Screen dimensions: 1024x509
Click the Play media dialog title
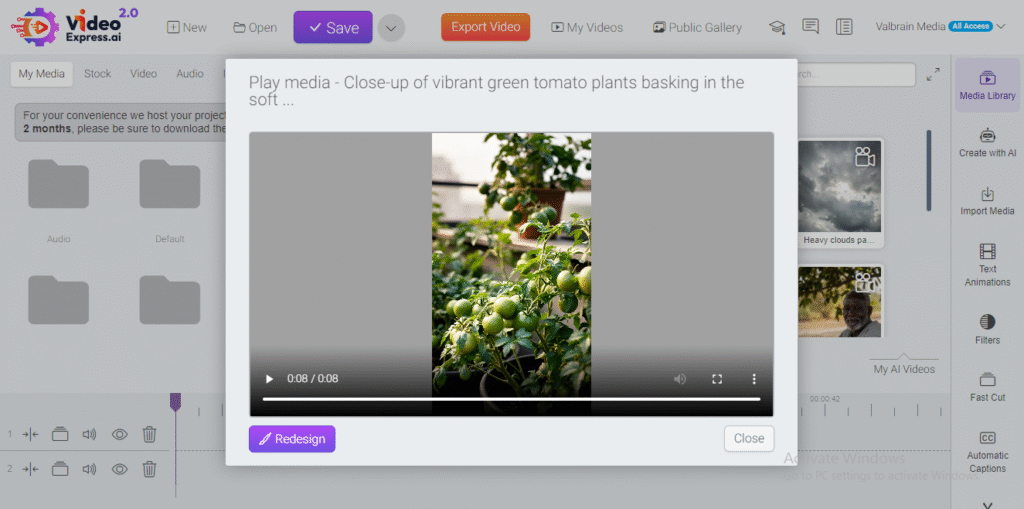496,91
